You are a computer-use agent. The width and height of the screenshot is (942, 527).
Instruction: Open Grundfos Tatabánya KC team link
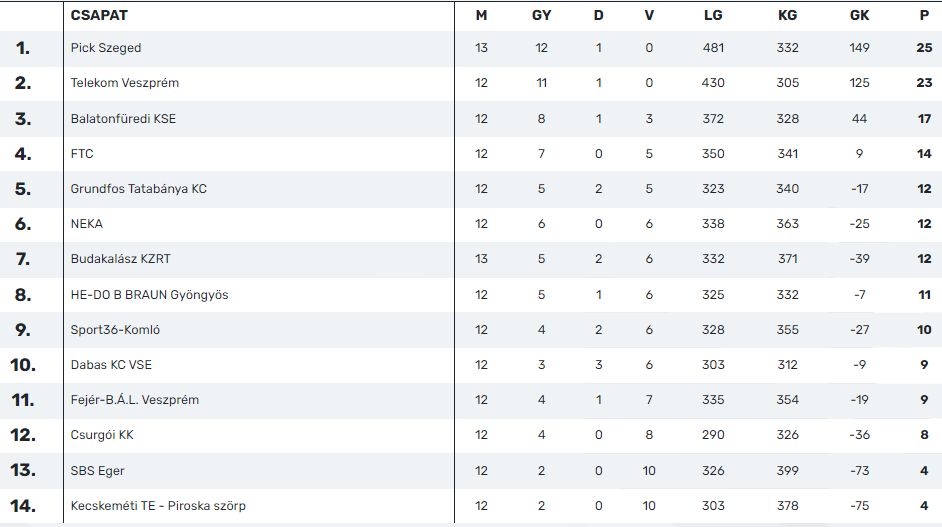[139, 189]
